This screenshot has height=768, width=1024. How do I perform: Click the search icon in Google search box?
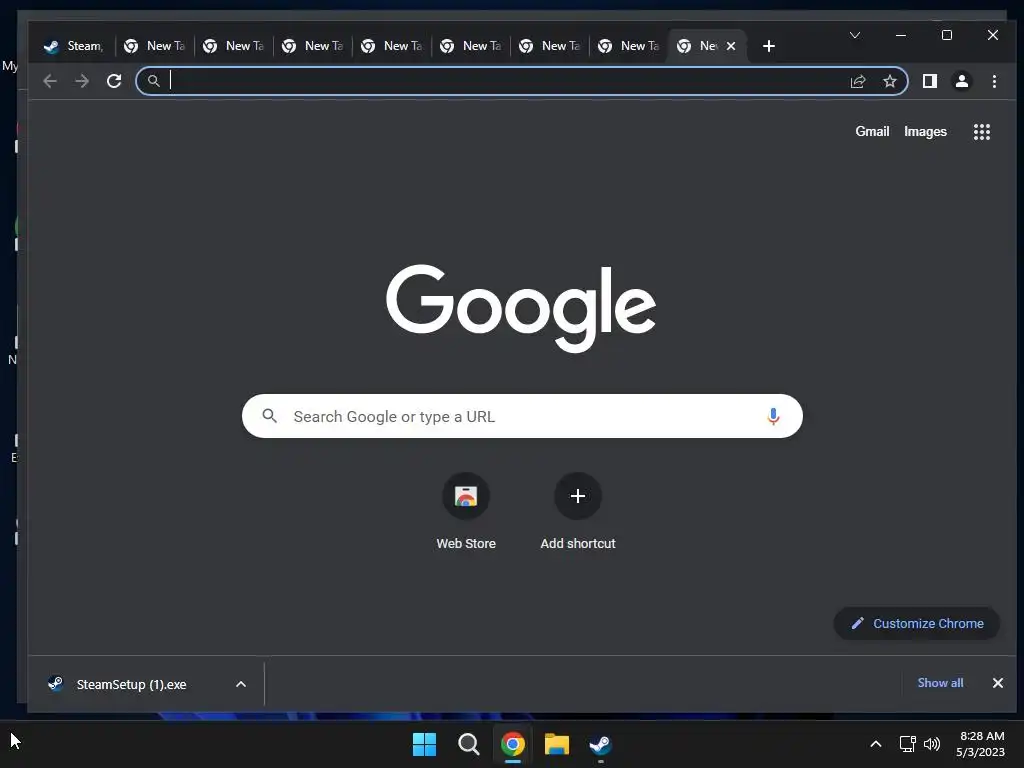[269, 415]
